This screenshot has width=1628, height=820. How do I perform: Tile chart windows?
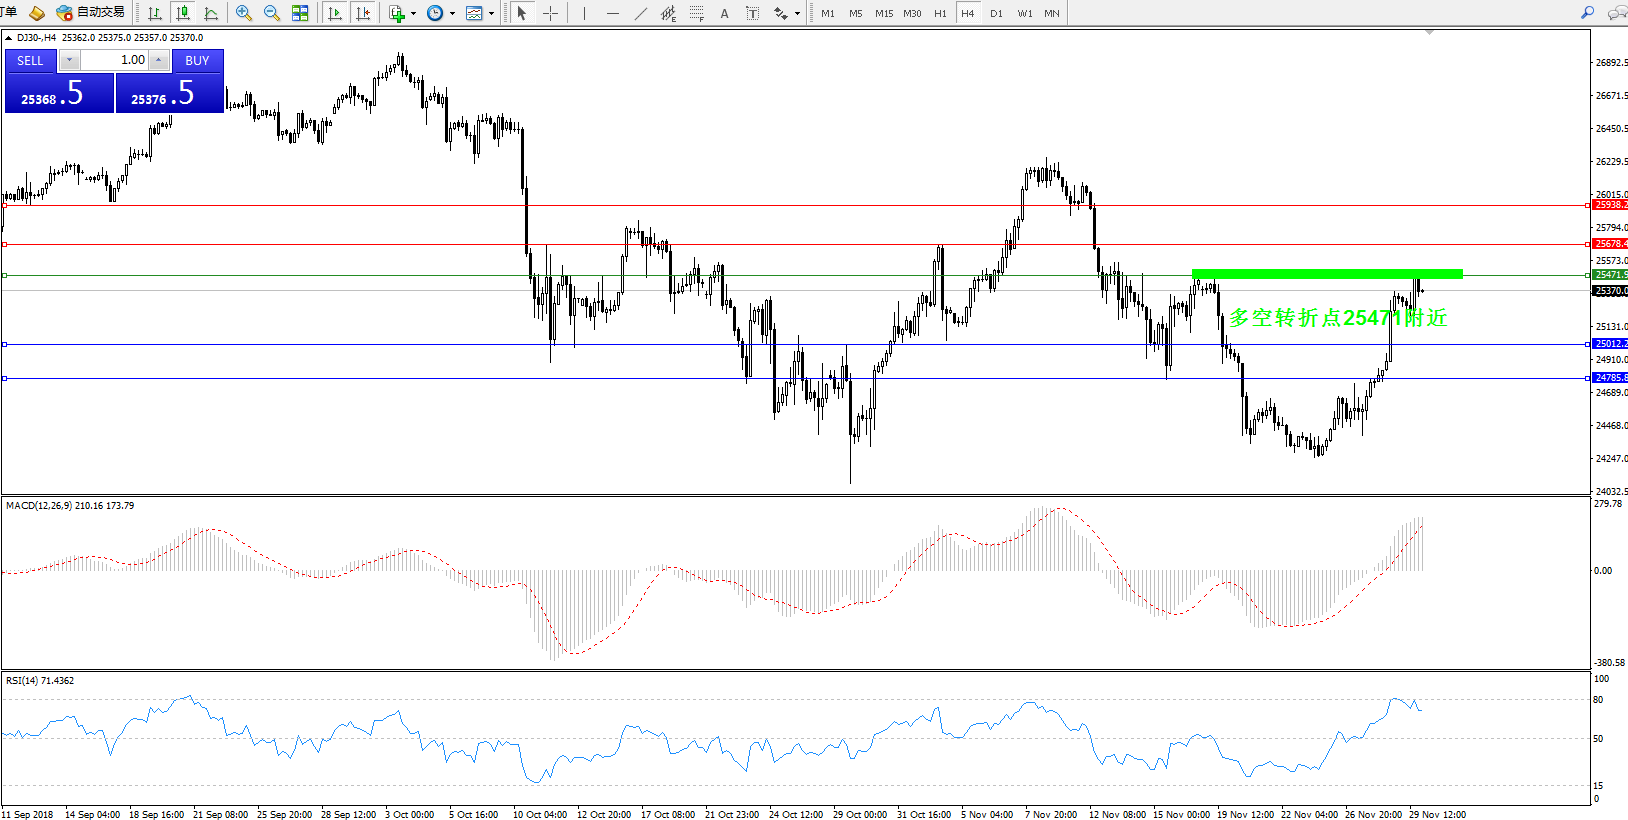point(300,13)
